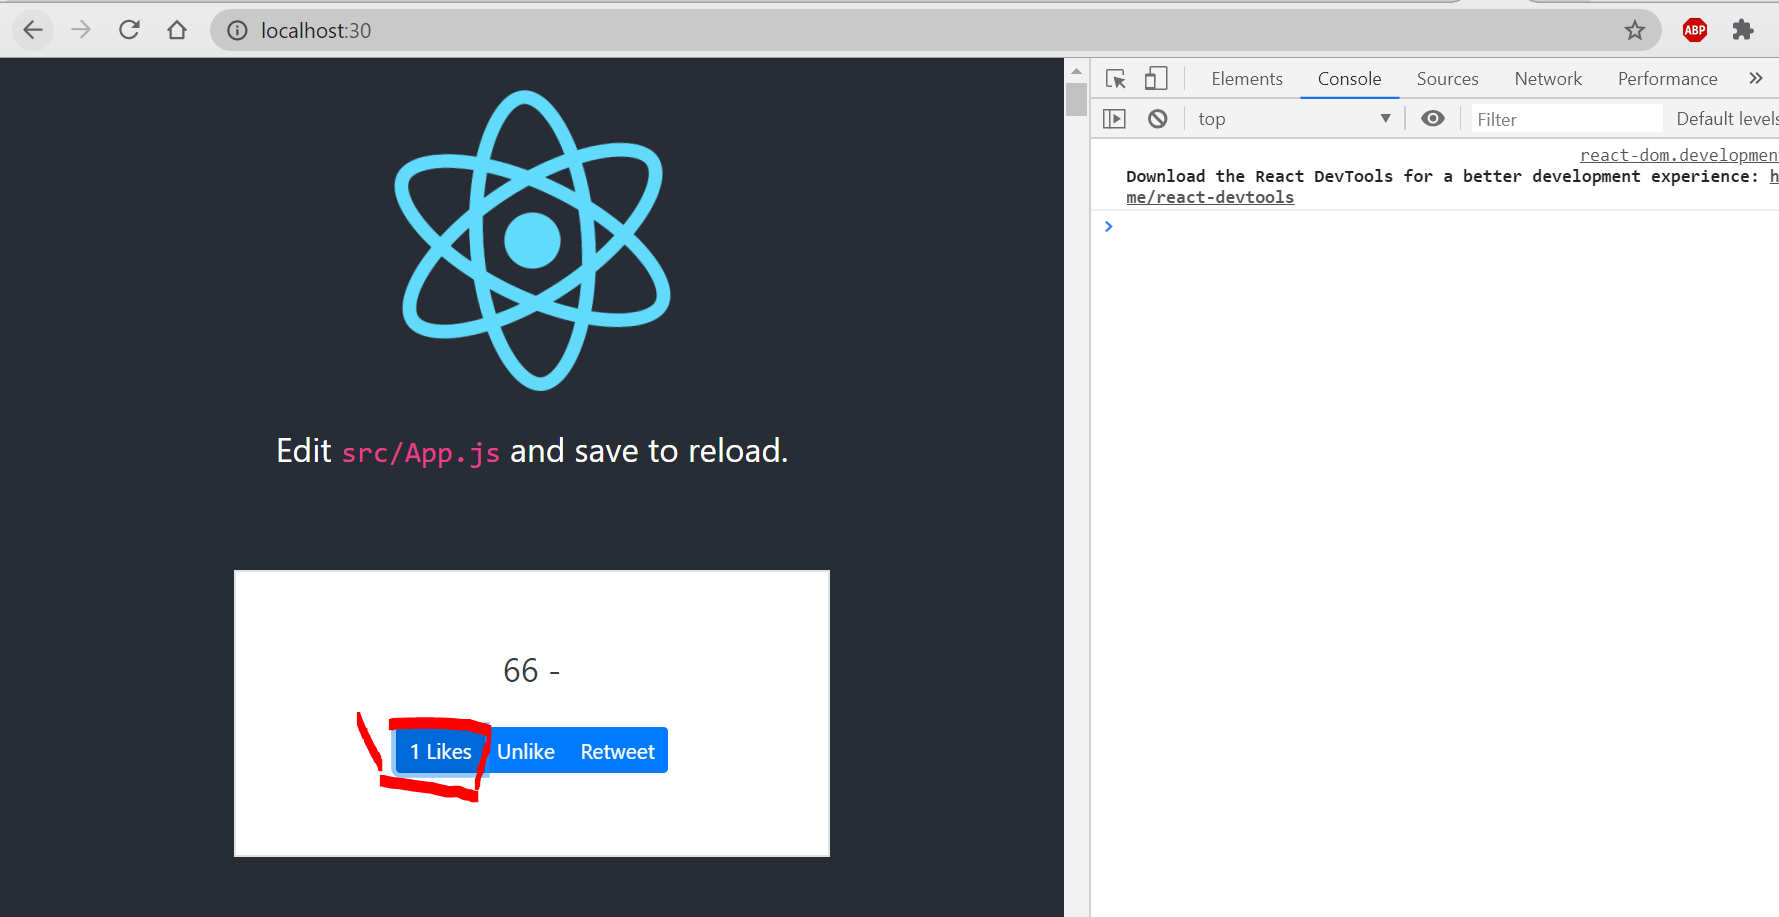This screenshot has width=1779, height=917.
Task: Click the console input prompt
Action: (1440, 227)
